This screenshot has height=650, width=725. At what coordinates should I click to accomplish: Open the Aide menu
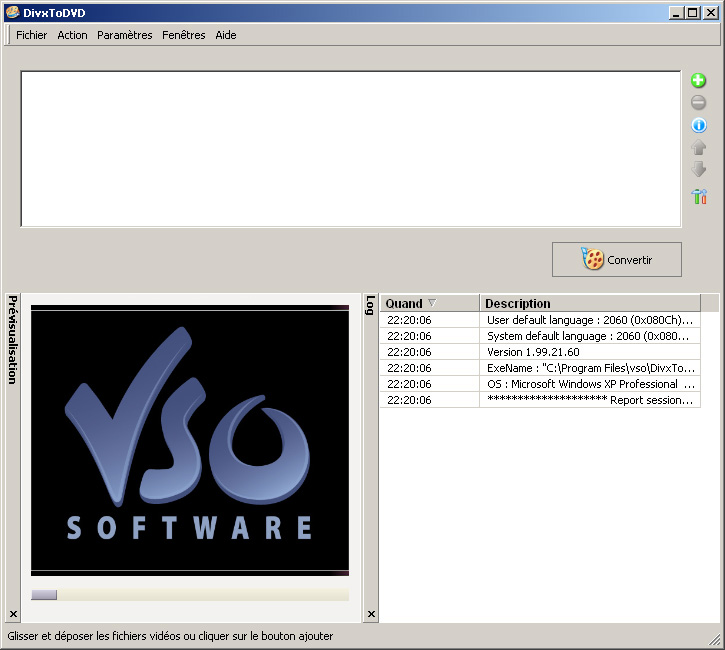point(226,35)
